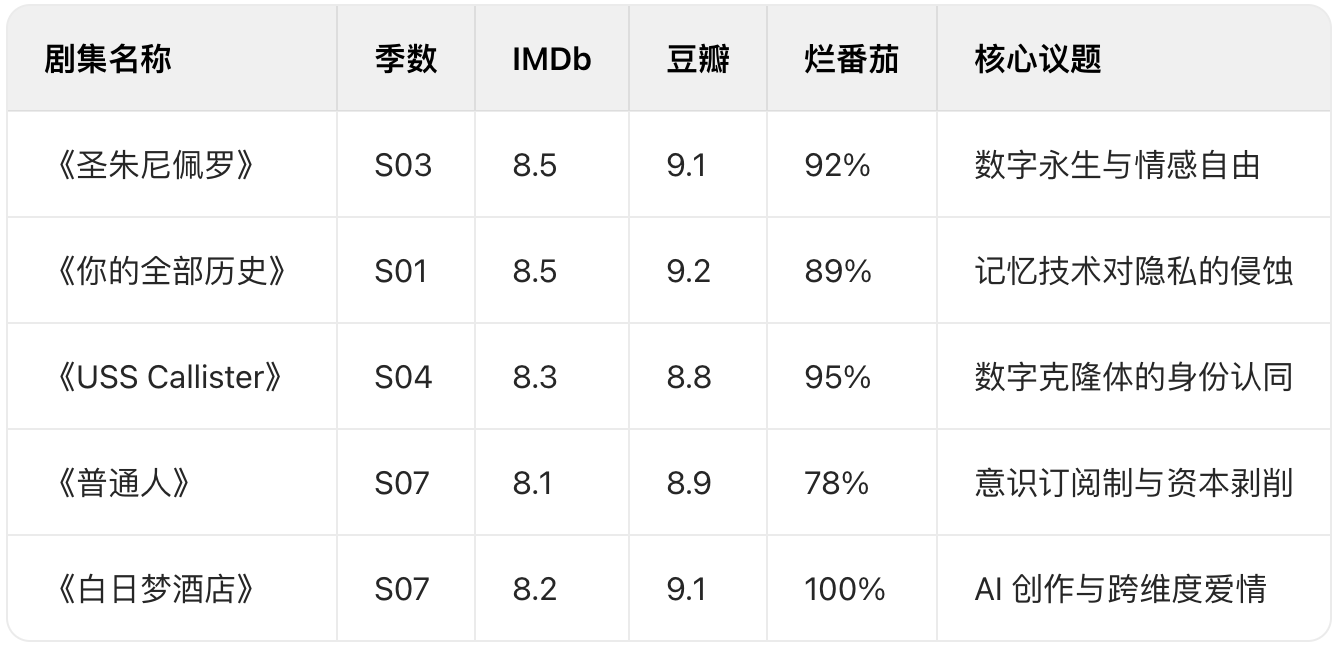Select the IMDb column header

(552, 59)
